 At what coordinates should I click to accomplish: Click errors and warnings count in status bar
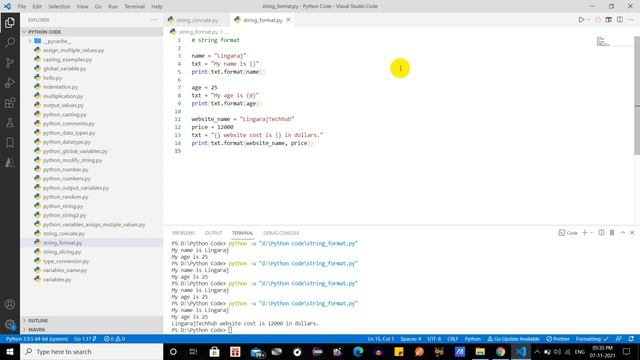[115, 339]
